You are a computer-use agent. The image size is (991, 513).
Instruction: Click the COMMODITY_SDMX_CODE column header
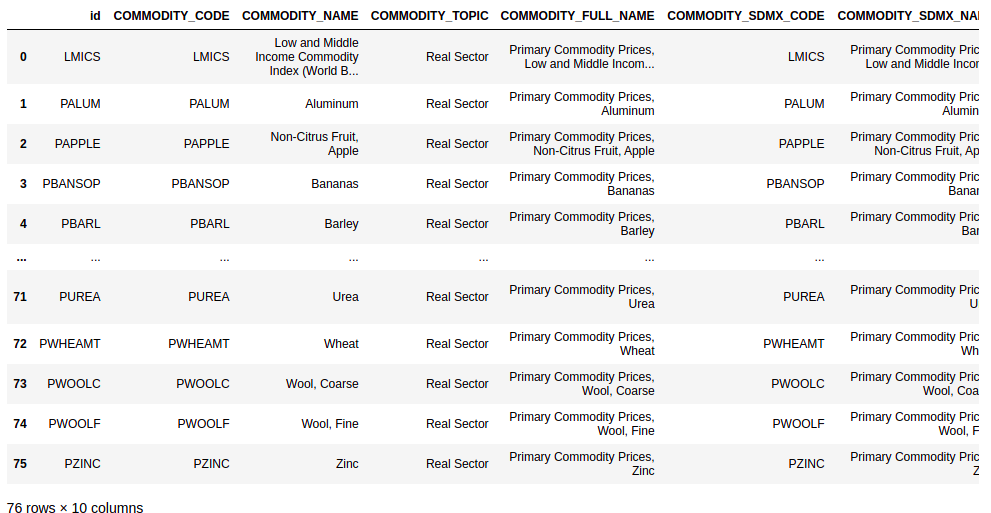[745, 16]
